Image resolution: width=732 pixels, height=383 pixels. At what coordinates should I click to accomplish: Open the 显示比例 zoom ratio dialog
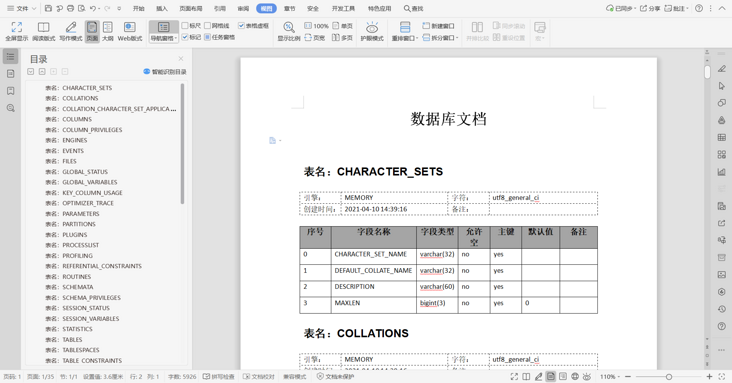[x=289, y=31]
